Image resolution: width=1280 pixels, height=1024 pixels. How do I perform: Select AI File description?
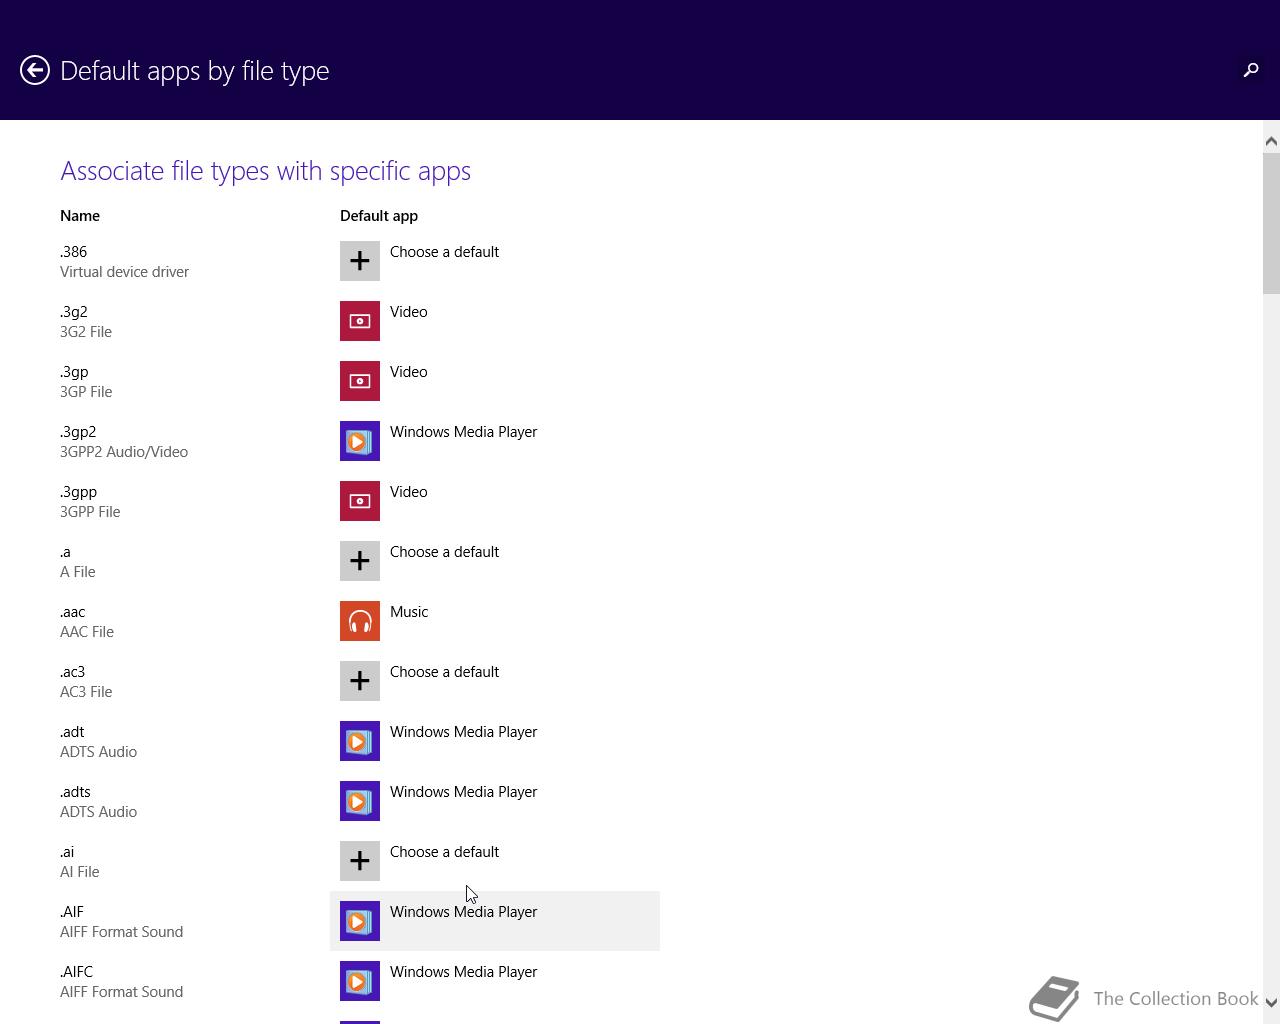pos(80,872)
